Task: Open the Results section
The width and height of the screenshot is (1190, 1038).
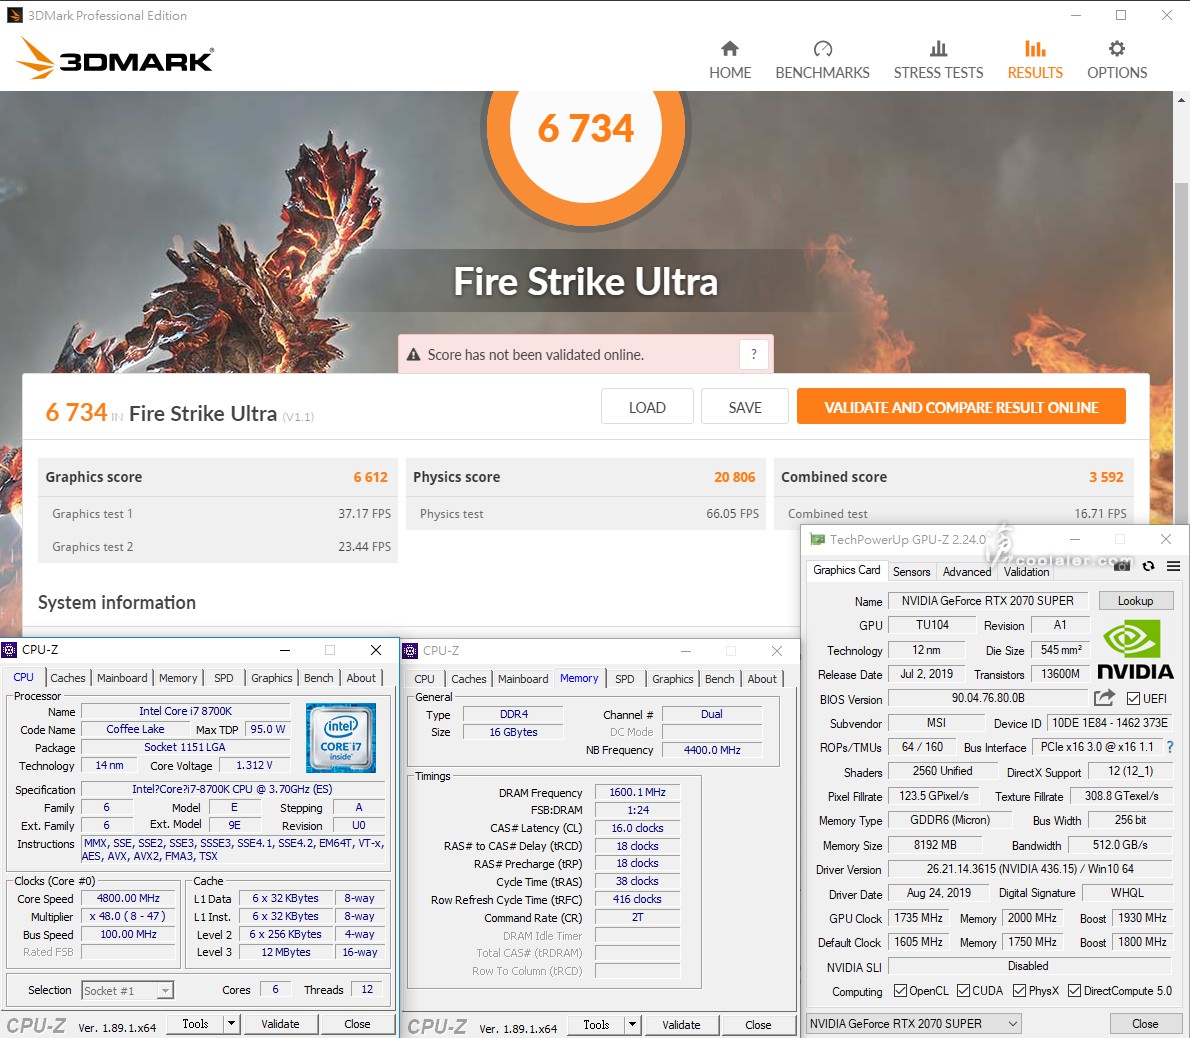Action: pos(1035,60)
